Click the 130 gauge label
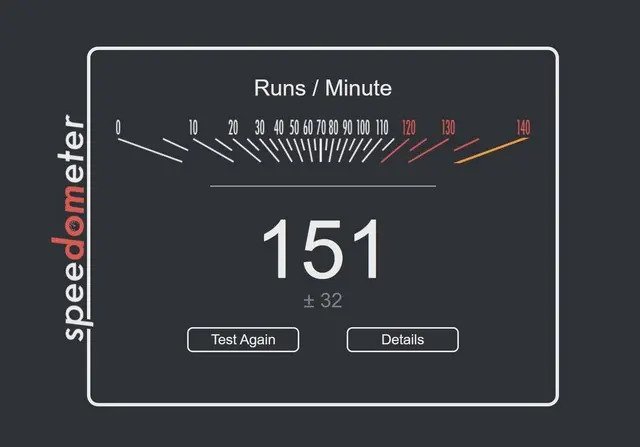This screenshot has width=640, height=447. coord(448,128)
